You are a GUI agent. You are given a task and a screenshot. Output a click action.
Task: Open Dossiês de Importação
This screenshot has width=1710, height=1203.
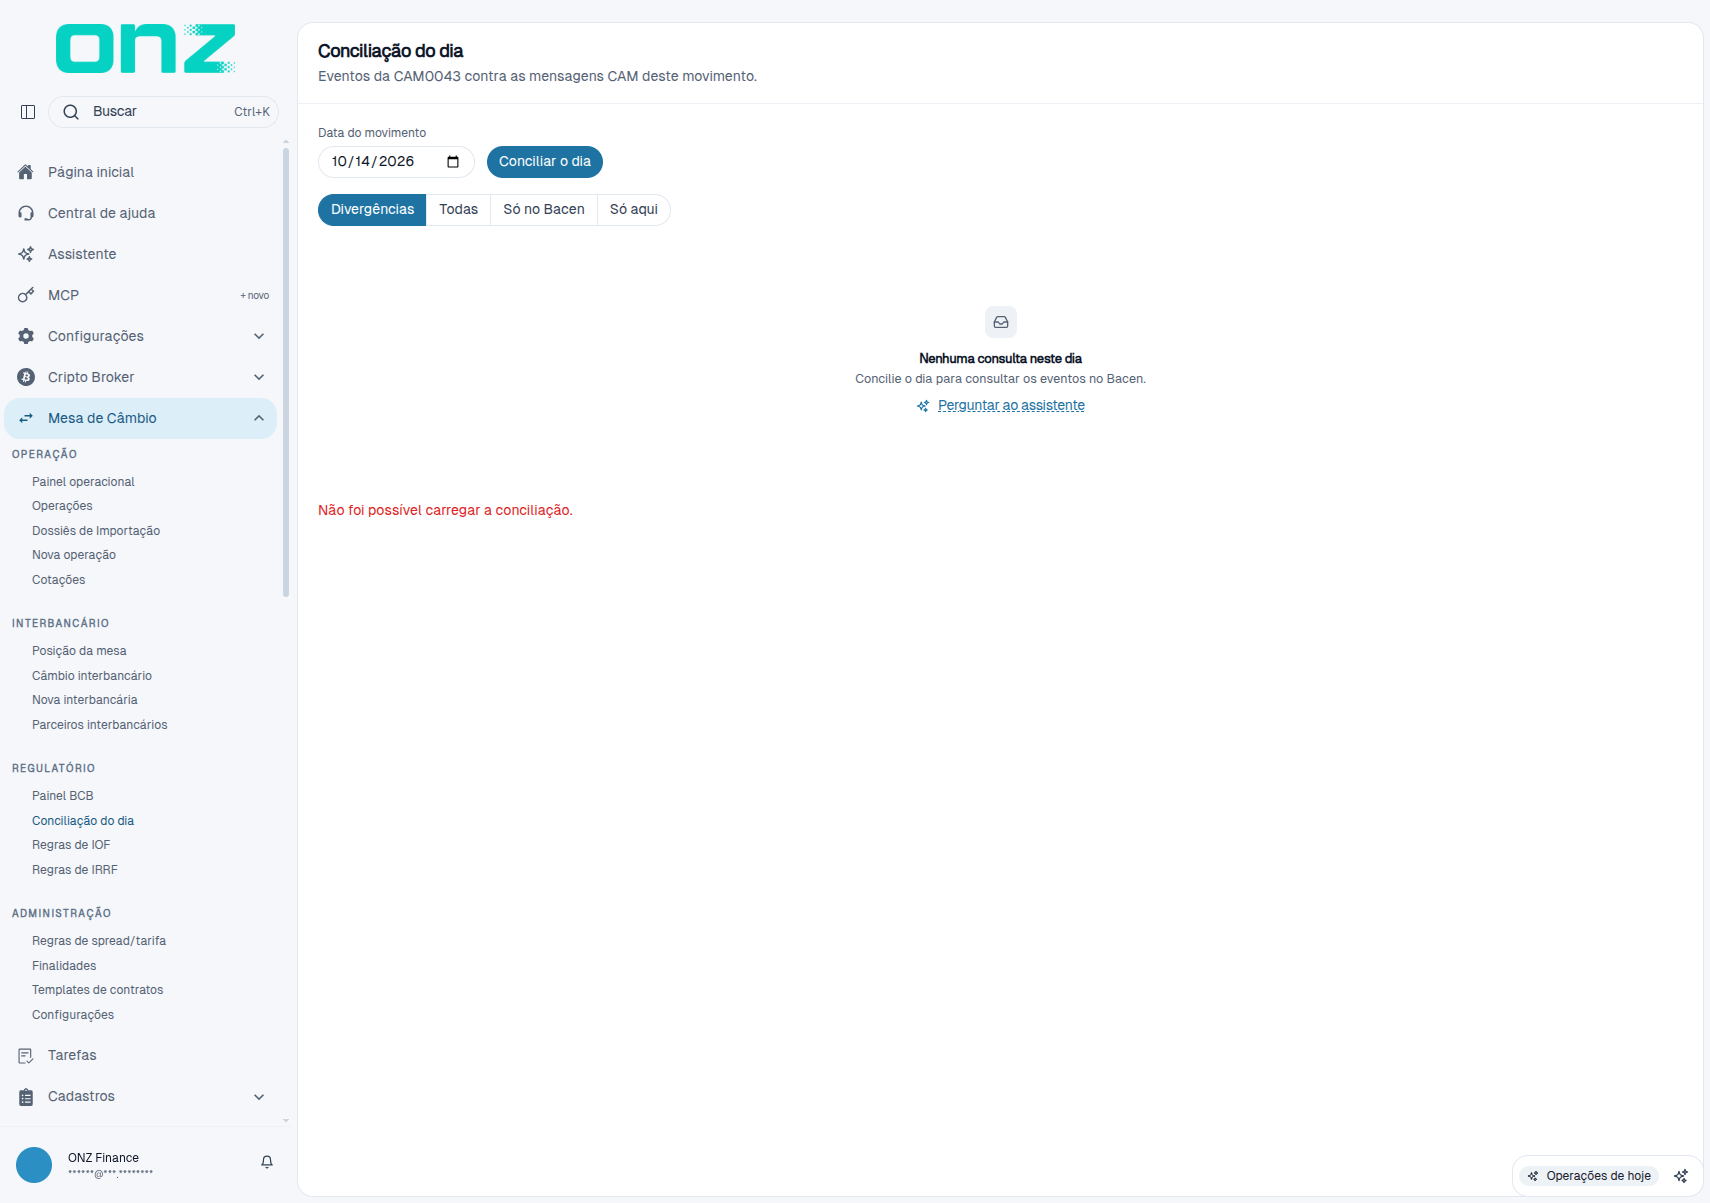click(96, 531)
